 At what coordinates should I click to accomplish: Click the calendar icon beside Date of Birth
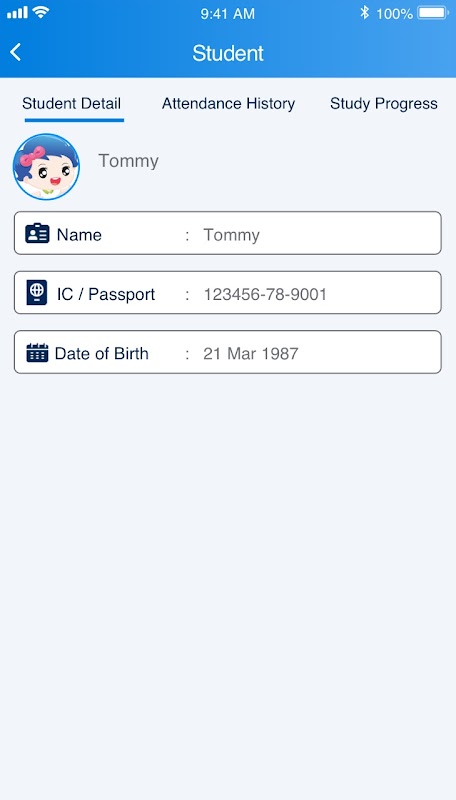tap(37, 353)
